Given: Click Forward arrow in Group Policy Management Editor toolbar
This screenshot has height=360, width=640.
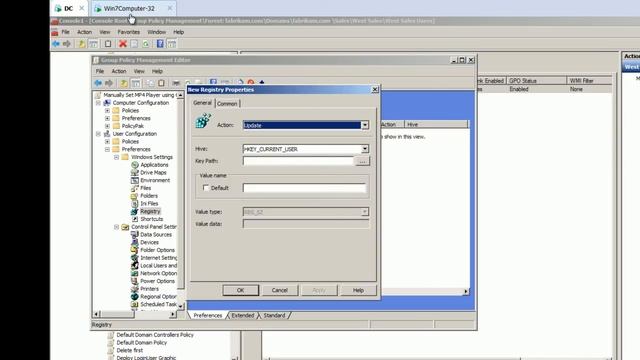Looking at the screenshot, I should (109, 83).
